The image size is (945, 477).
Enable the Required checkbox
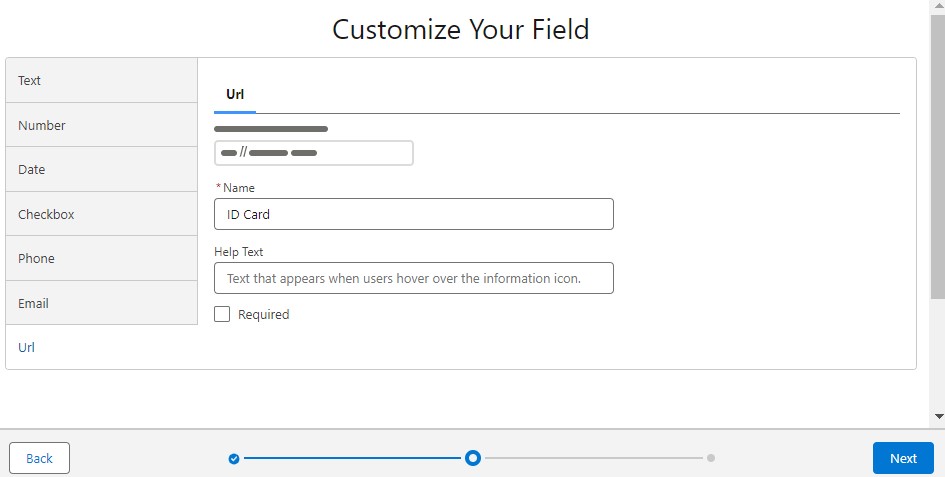(222, 314)
